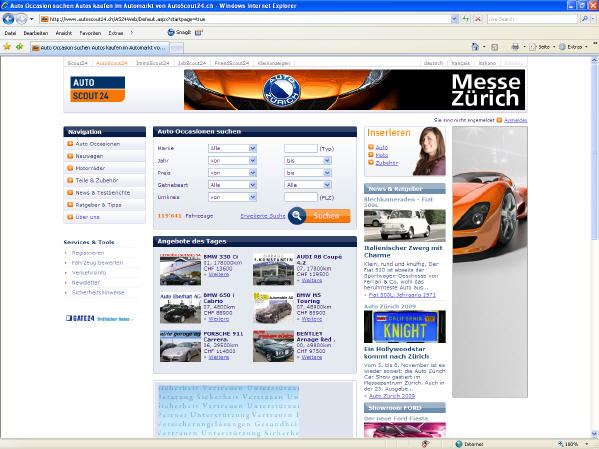Click the Messe Zürich banner ad
599x449 pixels.
355,90
